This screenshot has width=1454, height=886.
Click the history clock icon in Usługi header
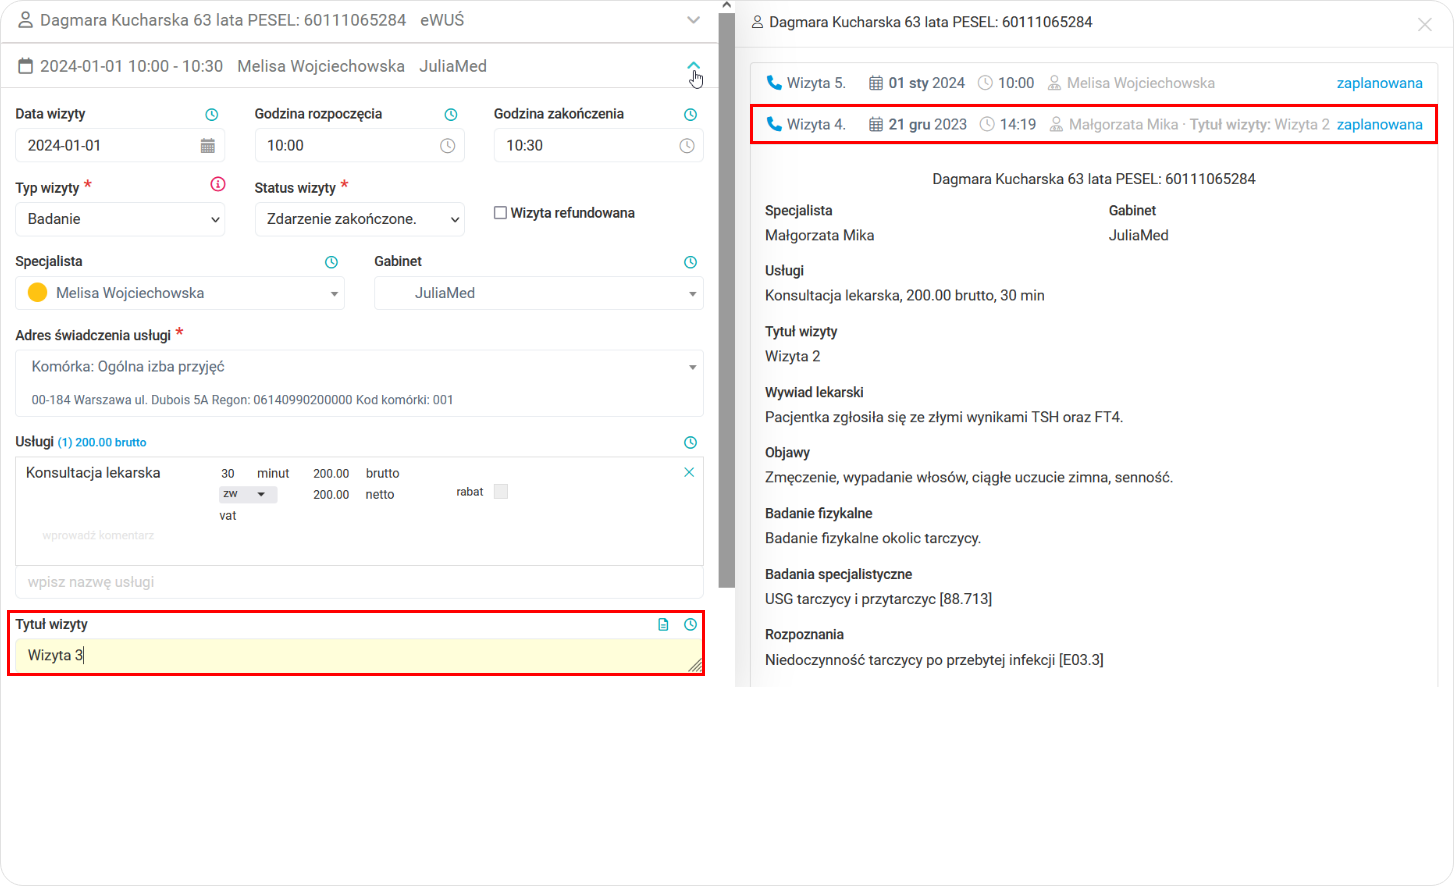point(690,442)
